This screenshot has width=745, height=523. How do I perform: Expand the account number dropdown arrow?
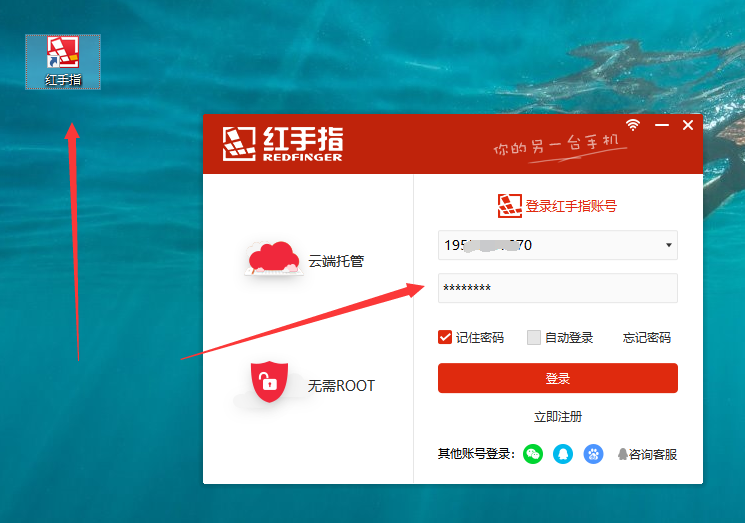pyautogui.click(x=668, y=246)
